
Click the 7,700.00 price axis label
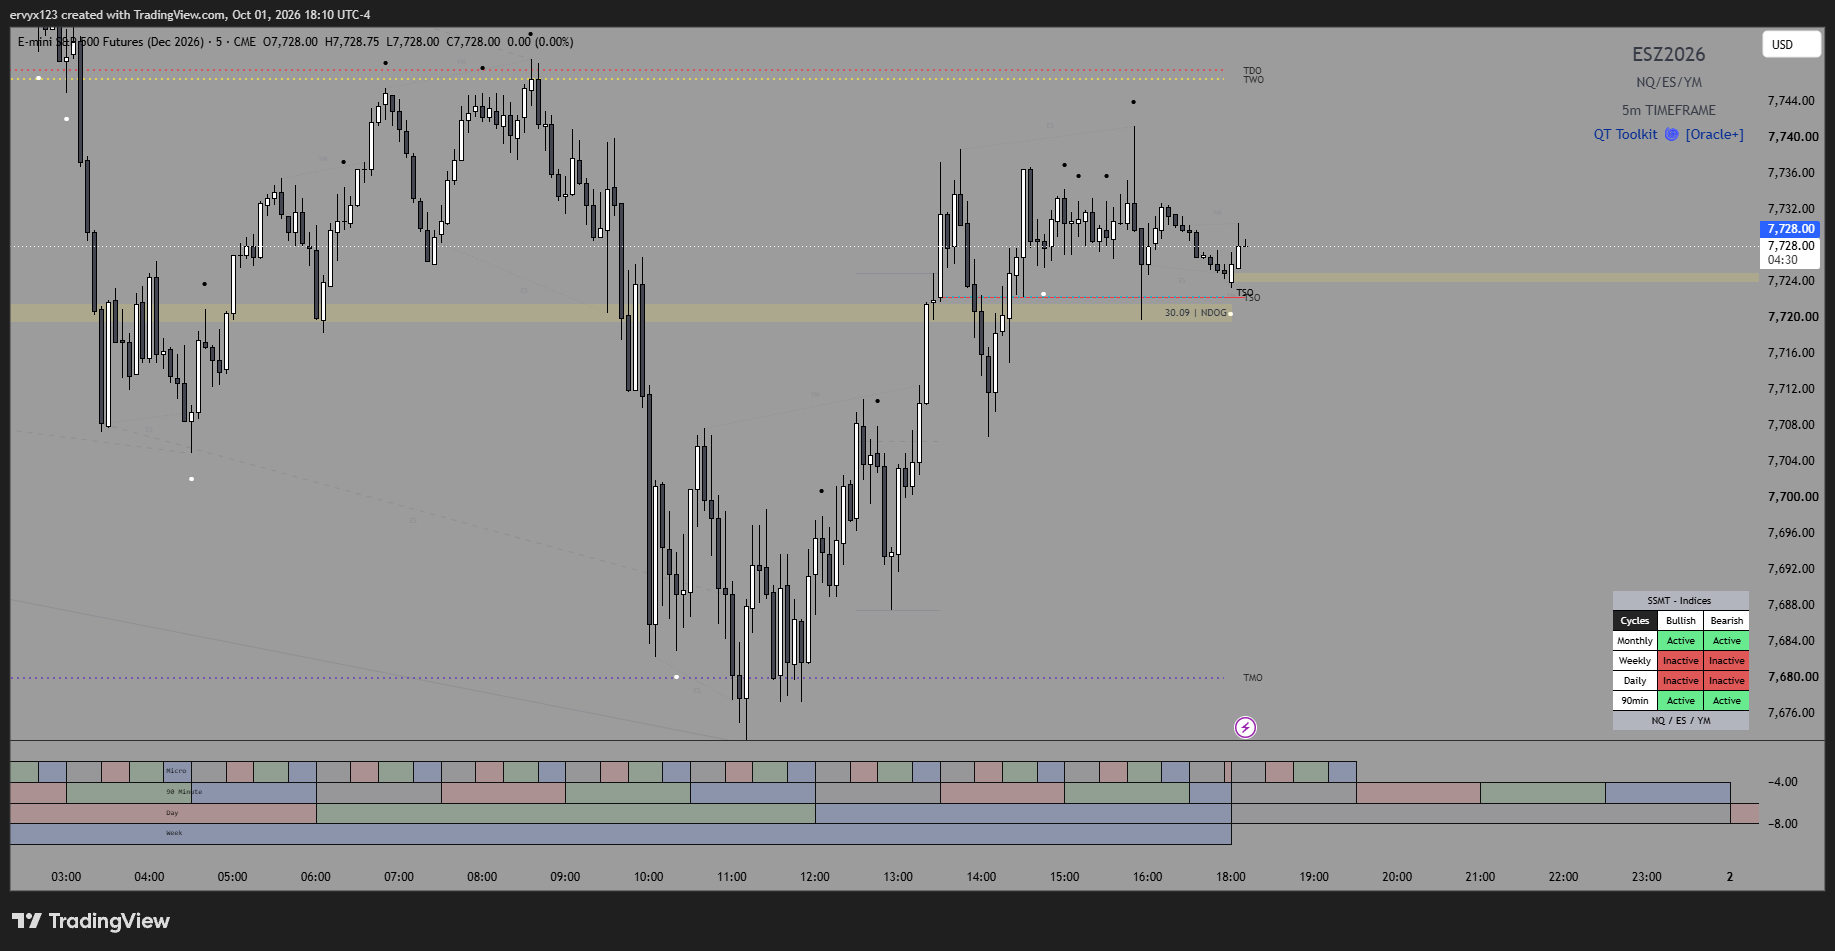[x=1793, y=497]
